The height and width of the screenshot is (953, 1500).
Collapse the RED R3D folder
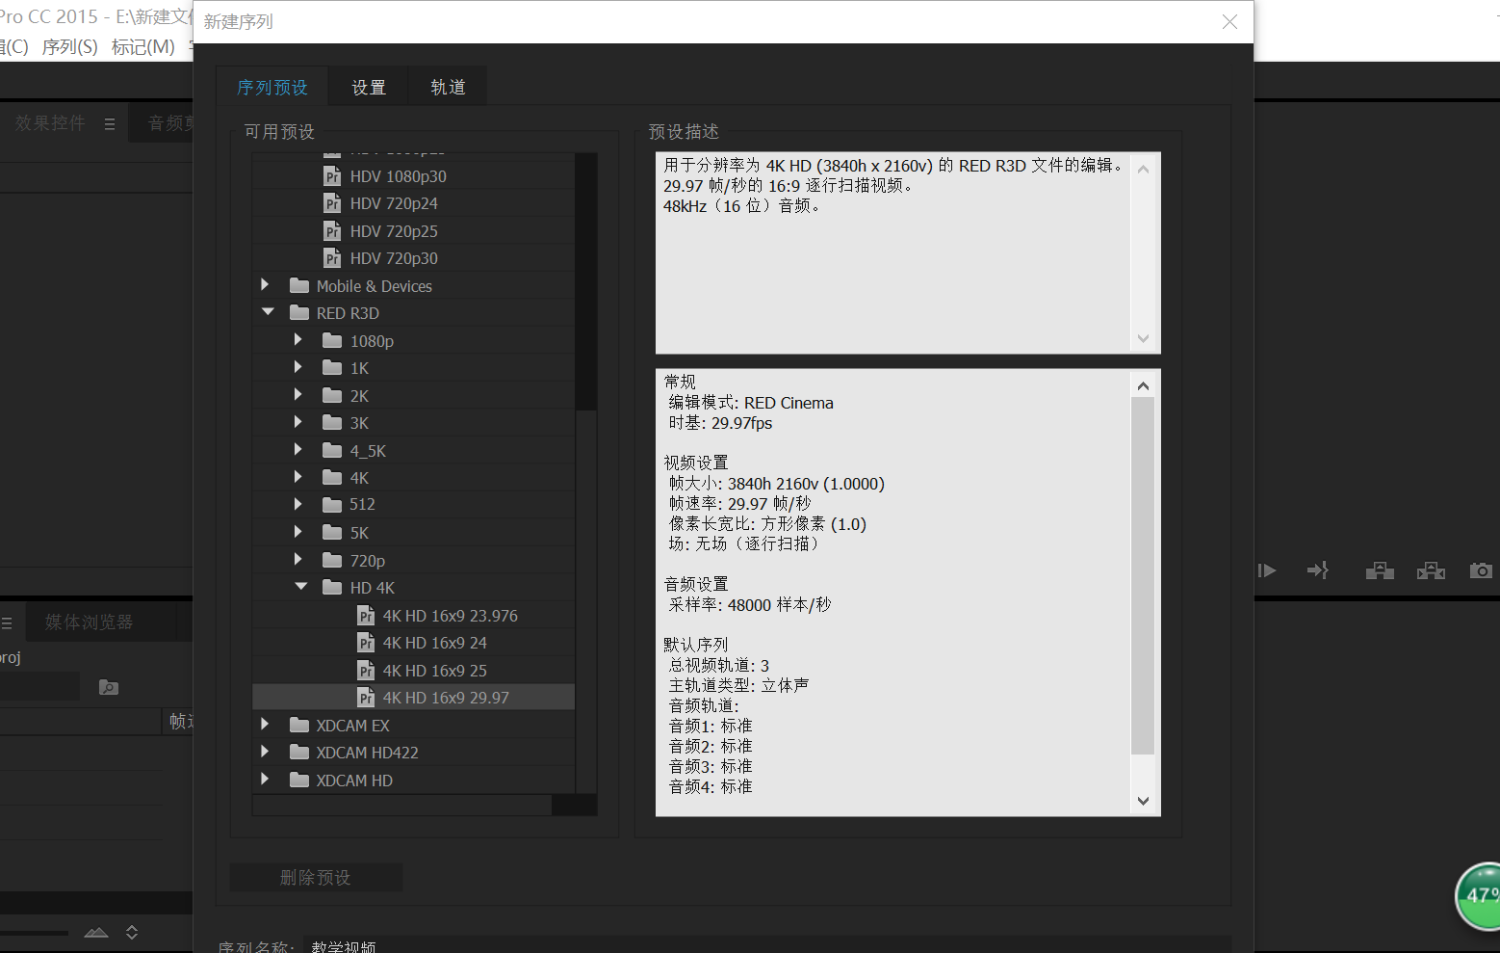click(267, 312)
